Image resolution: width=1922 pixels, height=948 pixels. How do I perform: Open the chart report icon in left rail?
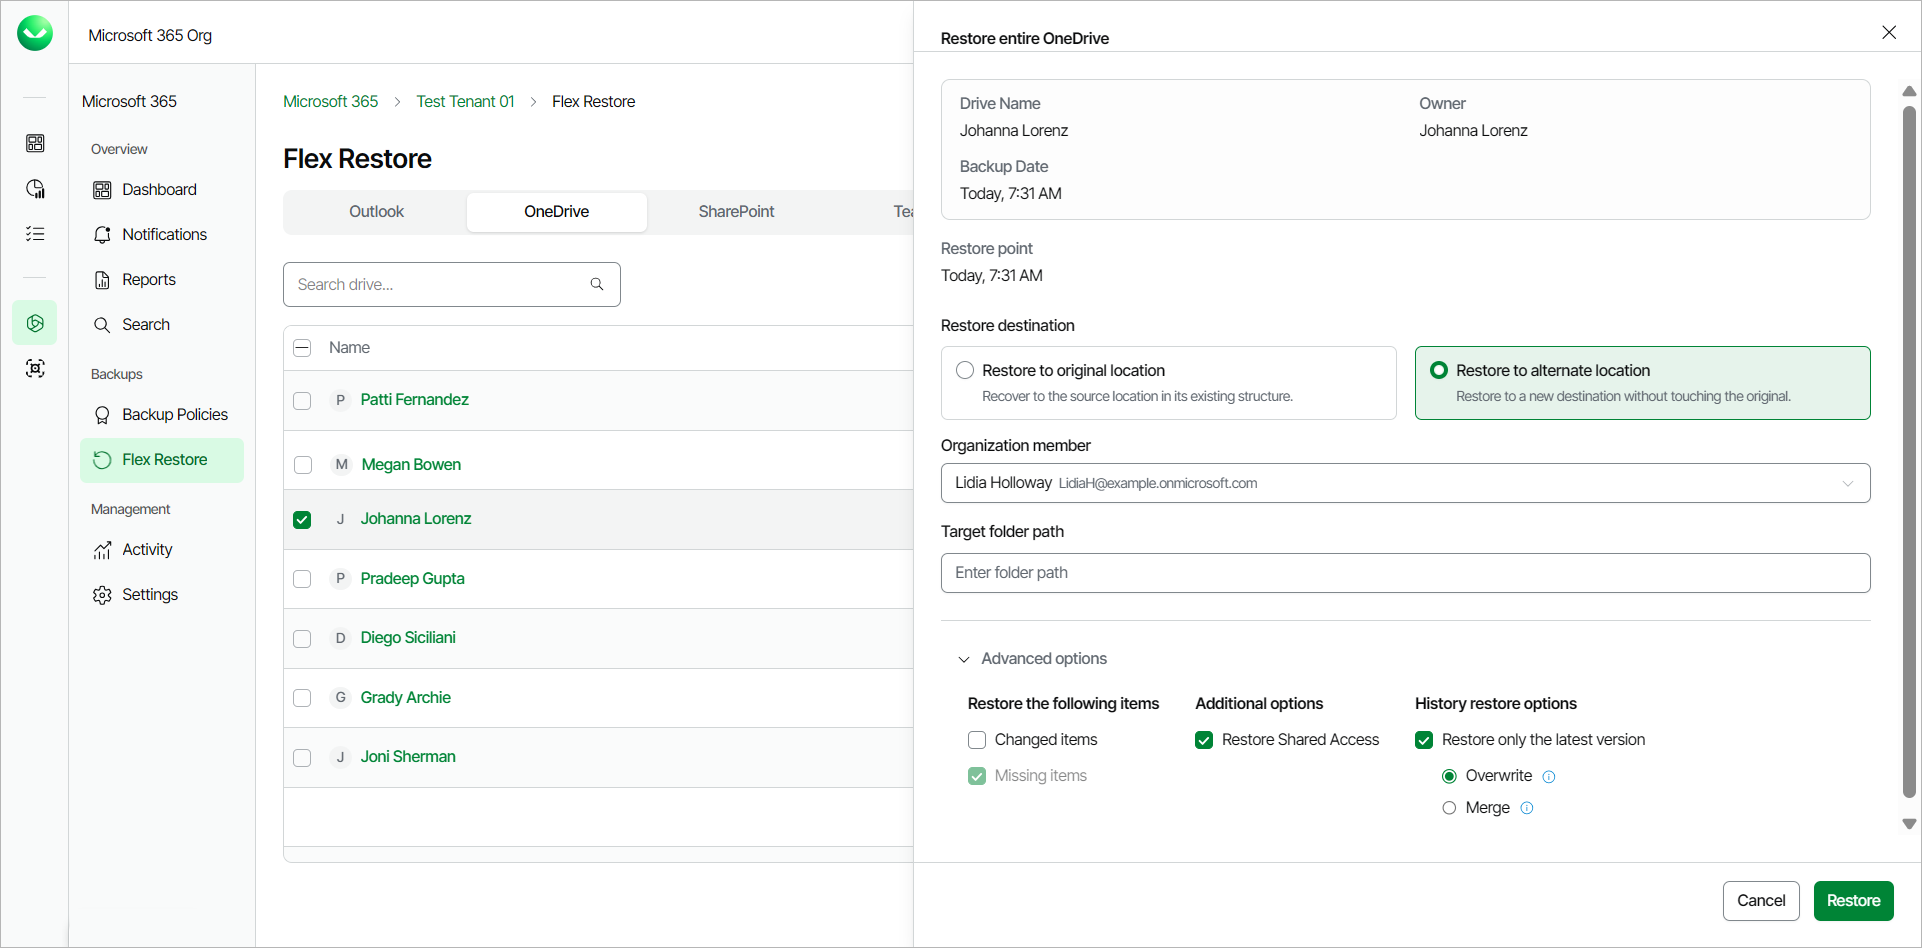[x=35, y=188]
